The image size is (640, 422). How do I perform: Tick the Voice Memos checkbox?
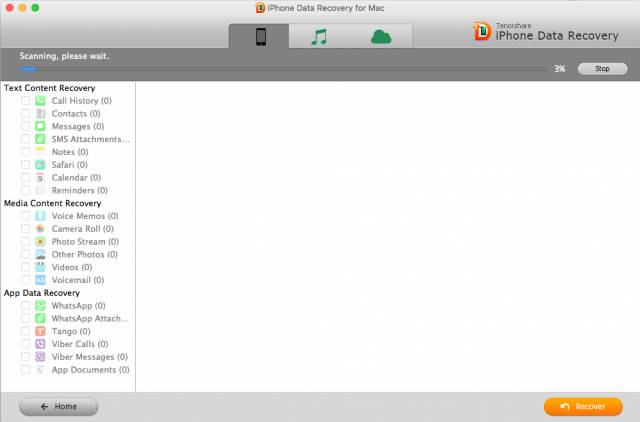[x=25, y=216]
